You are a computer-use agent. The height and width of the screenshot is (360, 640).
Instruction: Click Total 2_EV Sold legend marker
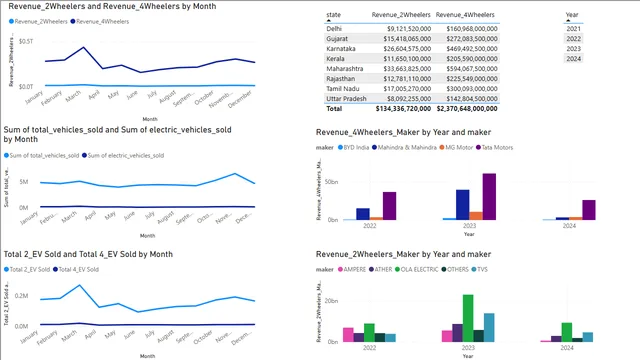click(x=6, y=269)
